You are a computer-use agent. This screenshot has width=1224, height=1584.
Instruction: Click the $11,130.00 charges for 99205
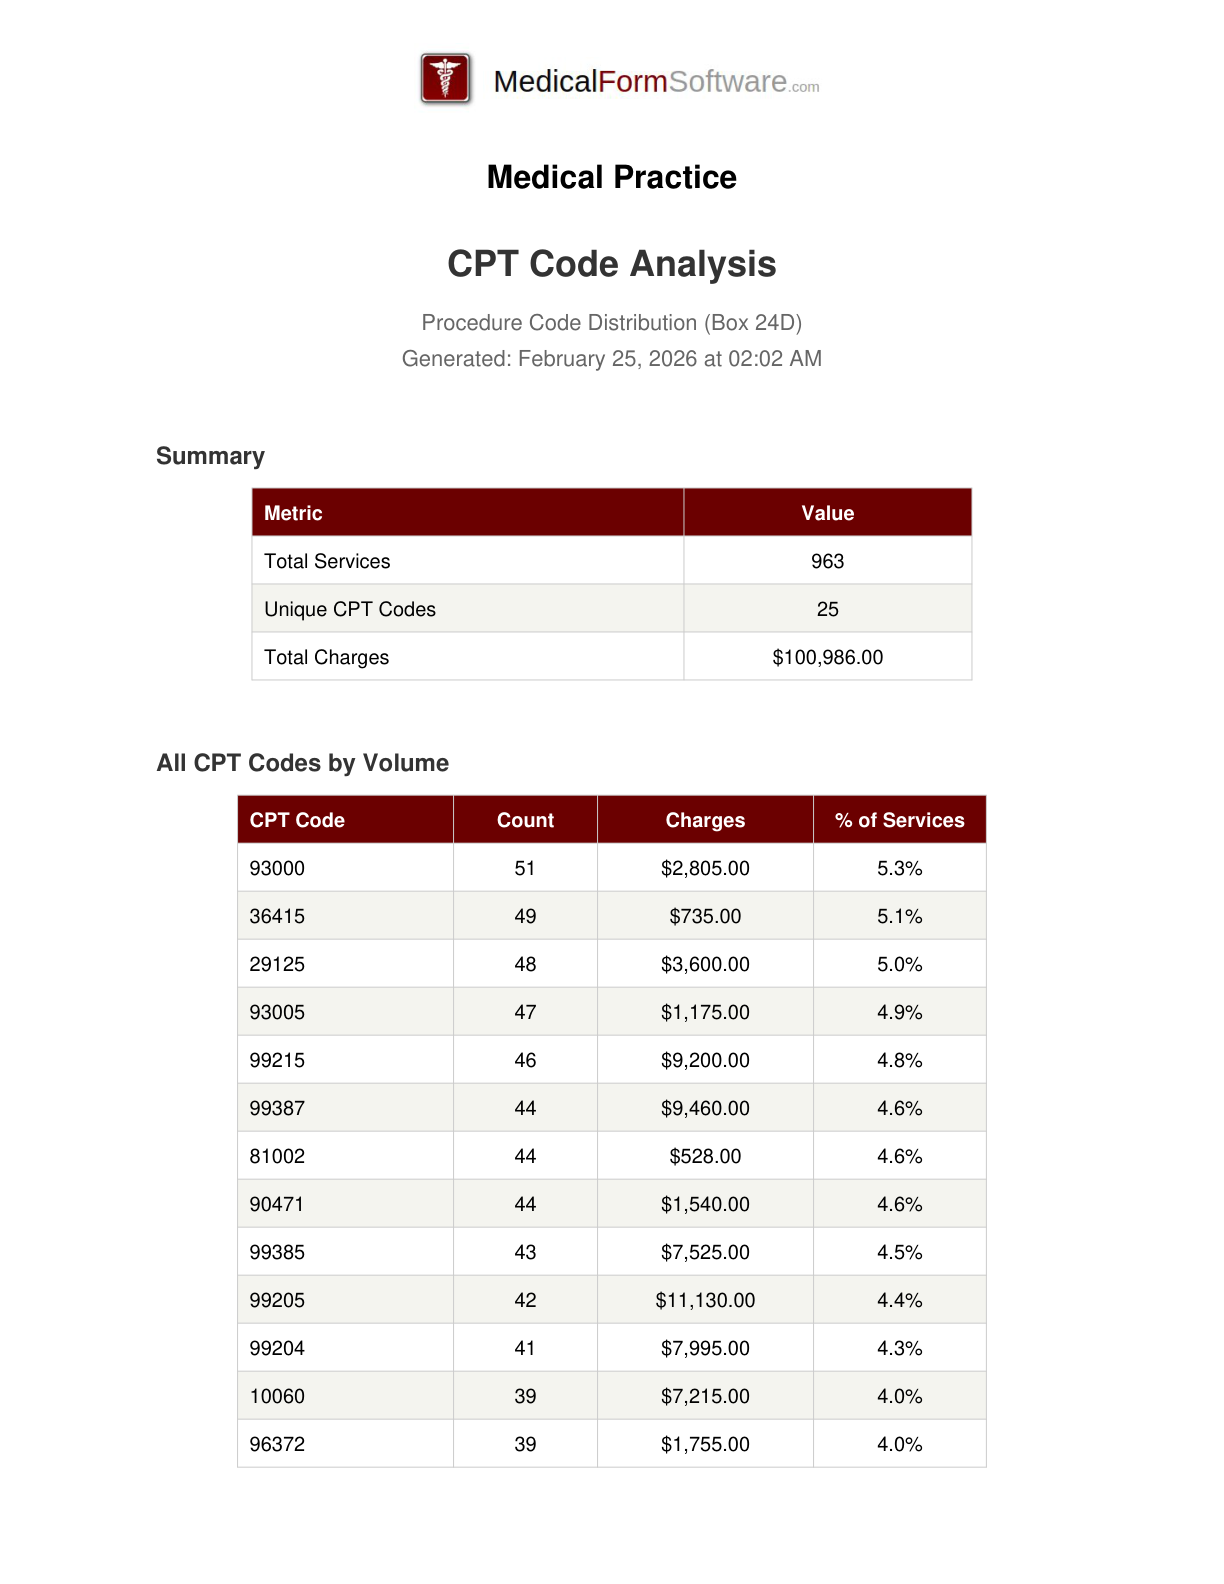(x=705, y=1300)
